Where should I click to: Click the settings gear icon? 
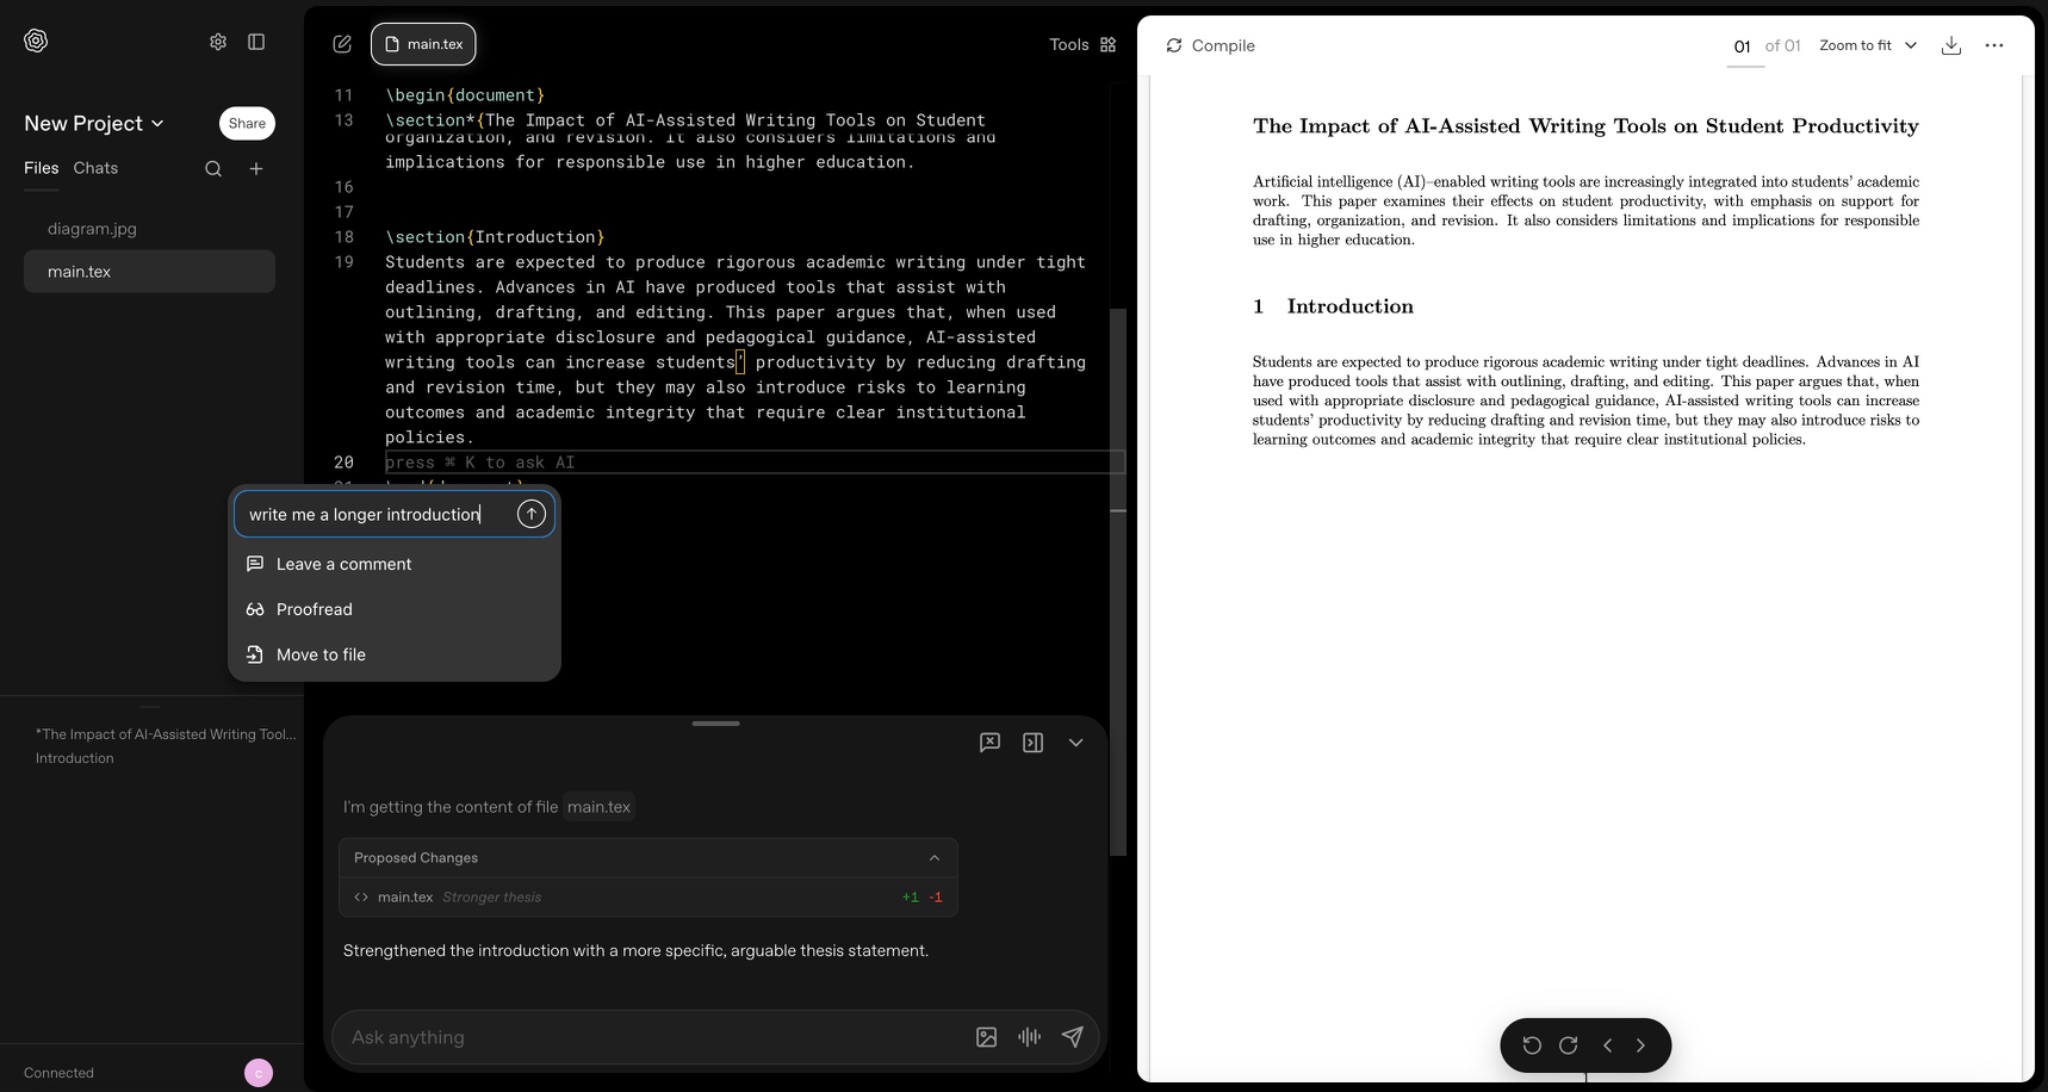pyautogui.click(x=218, y=42)
